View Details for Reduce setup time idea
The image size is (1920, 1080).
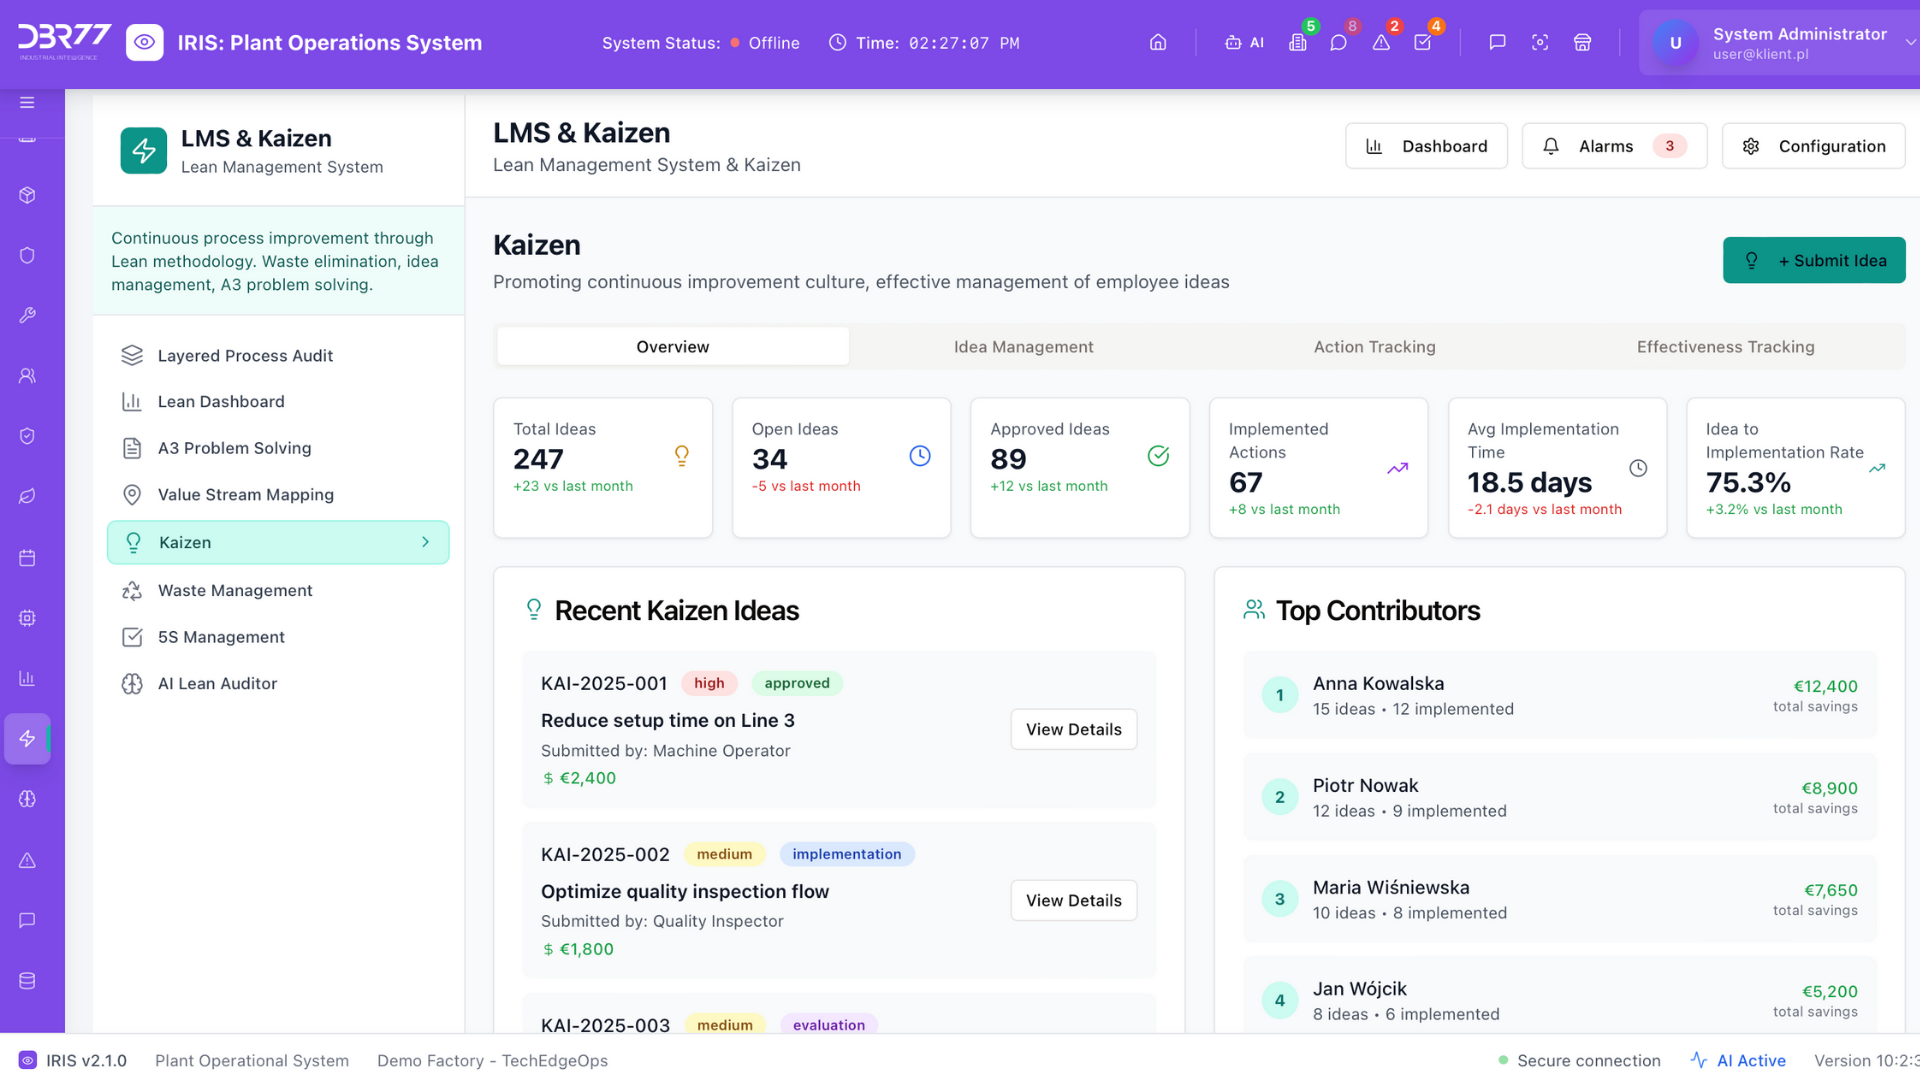(1073, 730)
